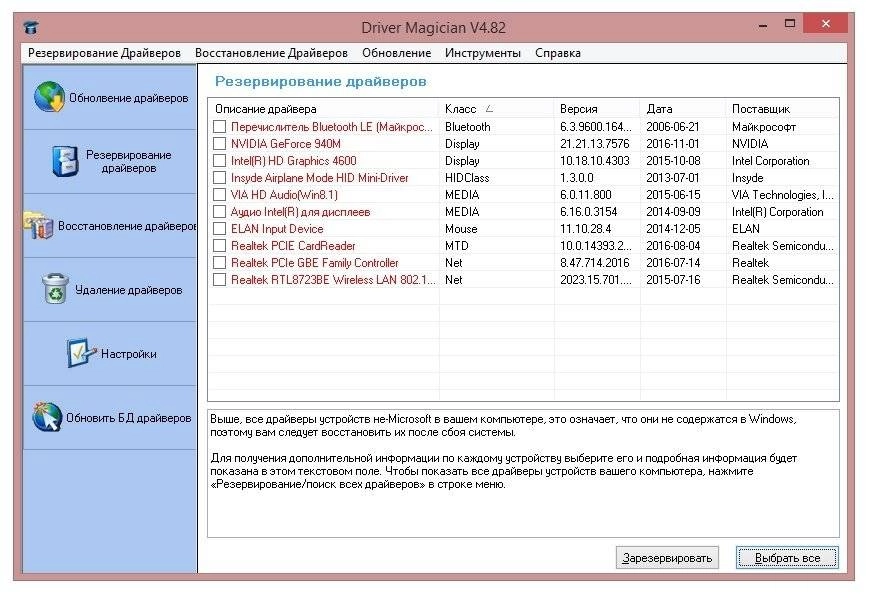Image resolution: width=872 pixels, height=600 pixels.
Task: Tick the Realtek PCIe GBE Family Controller checkbox
Action: coord(220,262)
